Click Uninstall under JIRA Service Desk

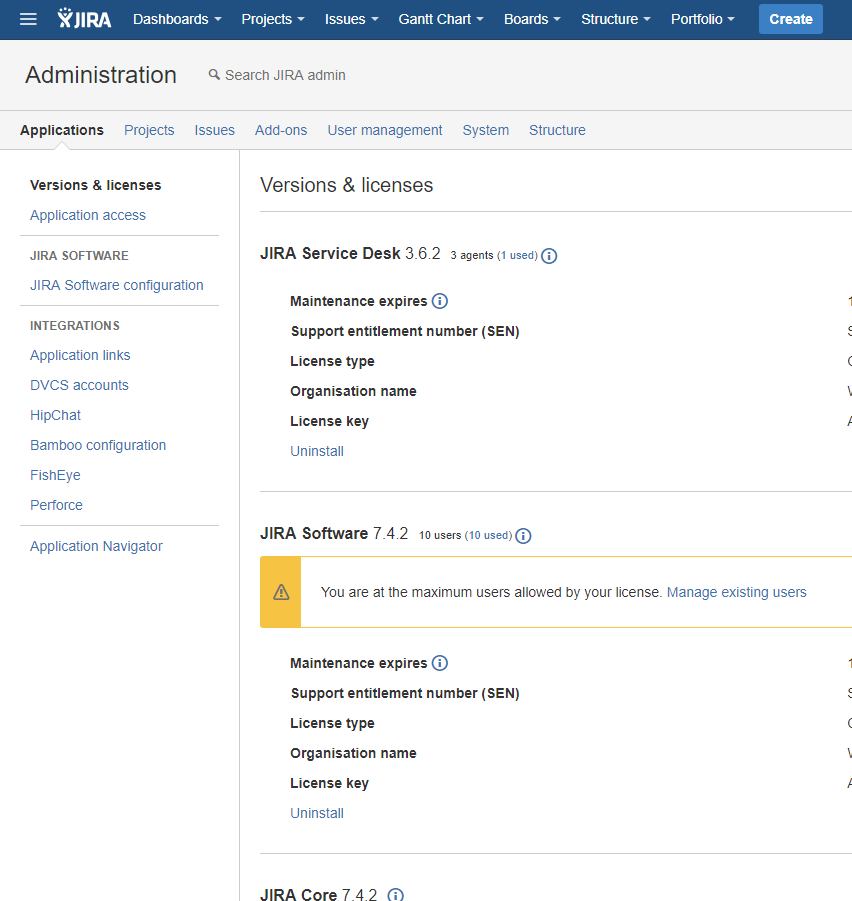click(317, 451)
